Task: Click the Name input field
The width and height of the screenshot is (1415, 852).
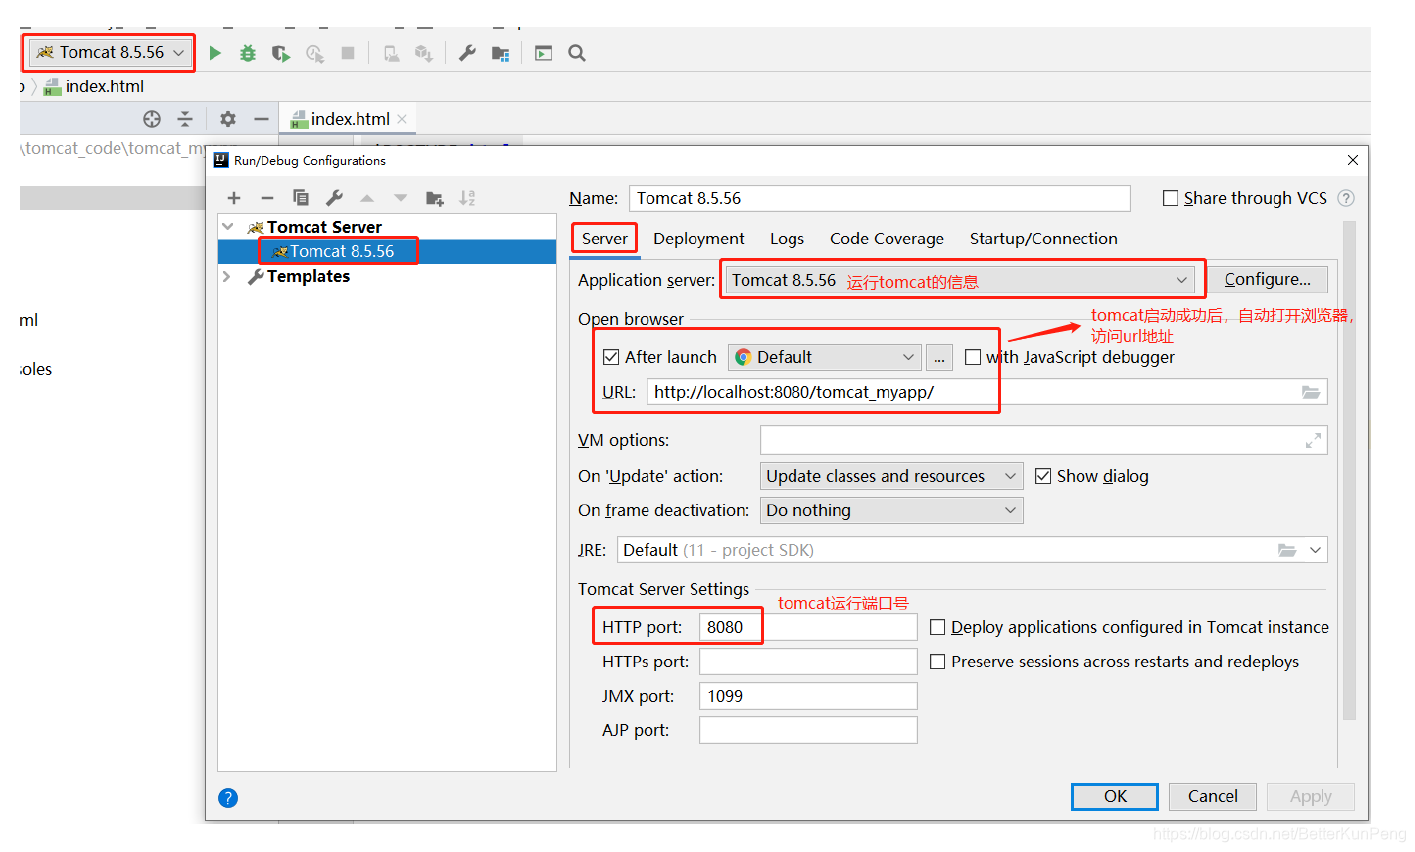Action: 880,198
